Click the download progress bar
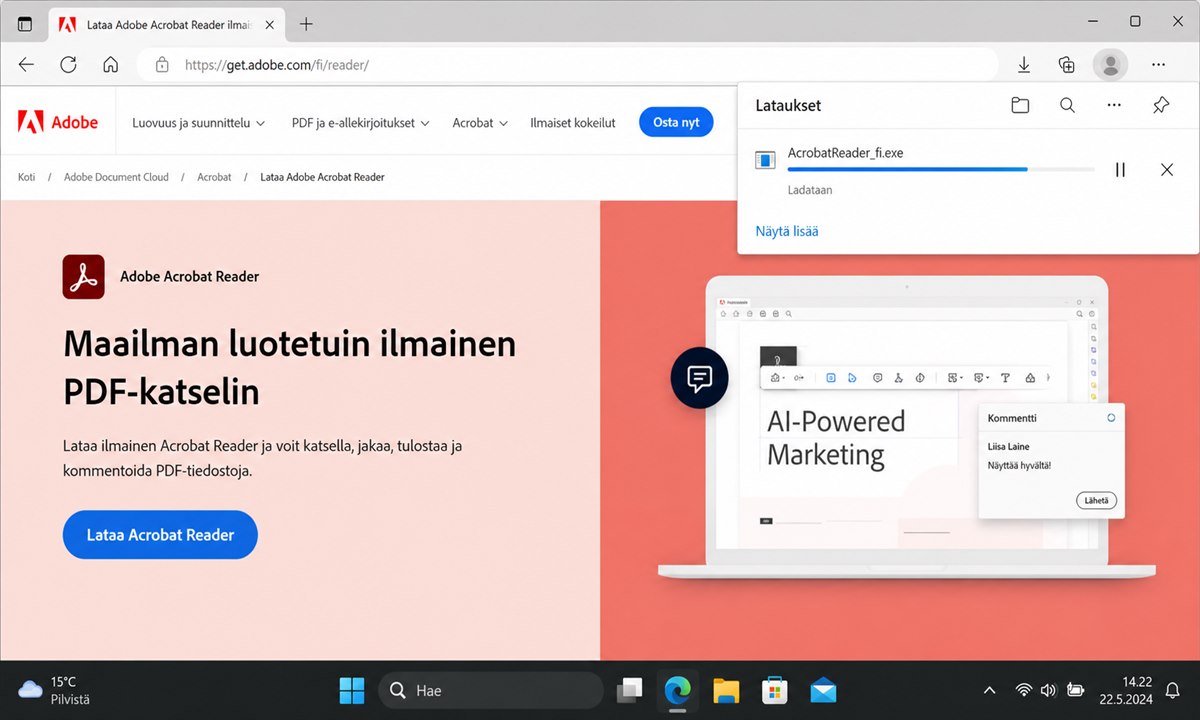1200x720 pixels. pyautogui.click(x=941, y=170)
